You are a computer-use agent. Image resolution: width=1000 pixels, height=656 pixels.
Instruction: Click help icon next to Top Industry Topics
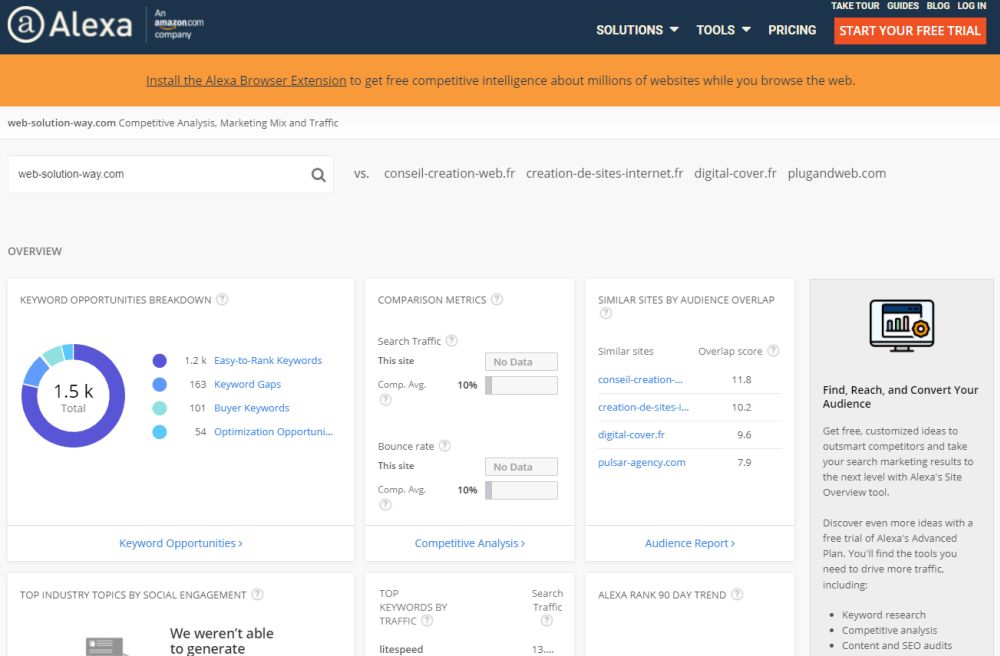[x=257, y=594]
